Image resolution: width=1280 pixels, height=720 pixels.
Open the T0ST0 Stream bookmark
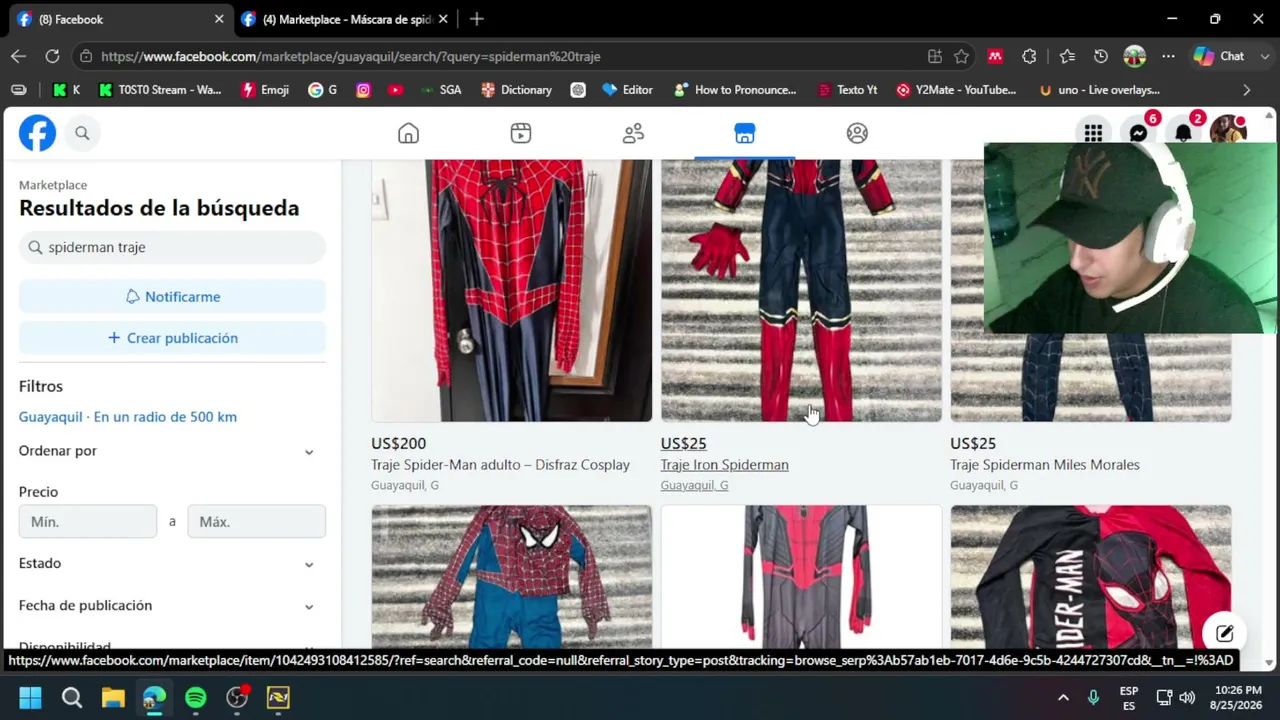coord(160,90)
